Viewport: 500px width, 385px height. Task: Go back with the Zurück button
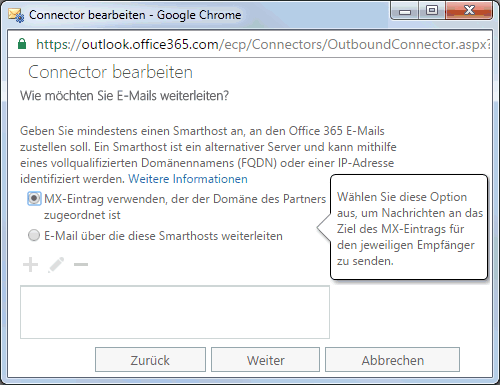point(150,360)
